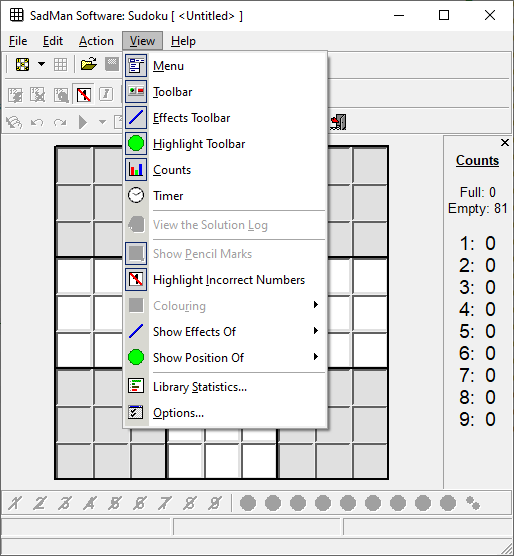514x556 pixels.
Task: Toggle the Effects Toolbar menu item
Action: [225, 118]
